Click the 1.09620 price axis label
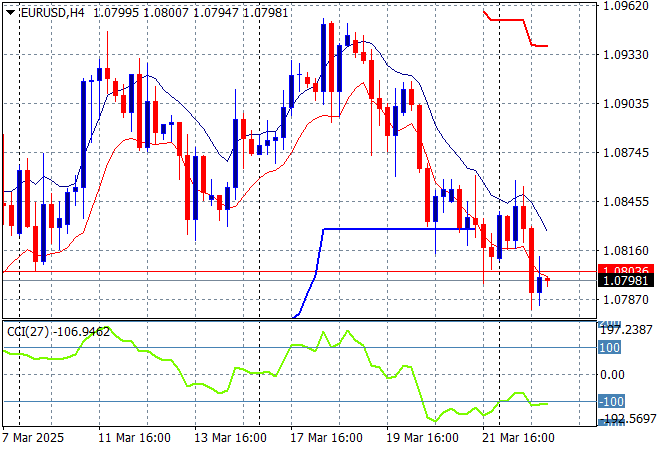 tap(626, 4)
